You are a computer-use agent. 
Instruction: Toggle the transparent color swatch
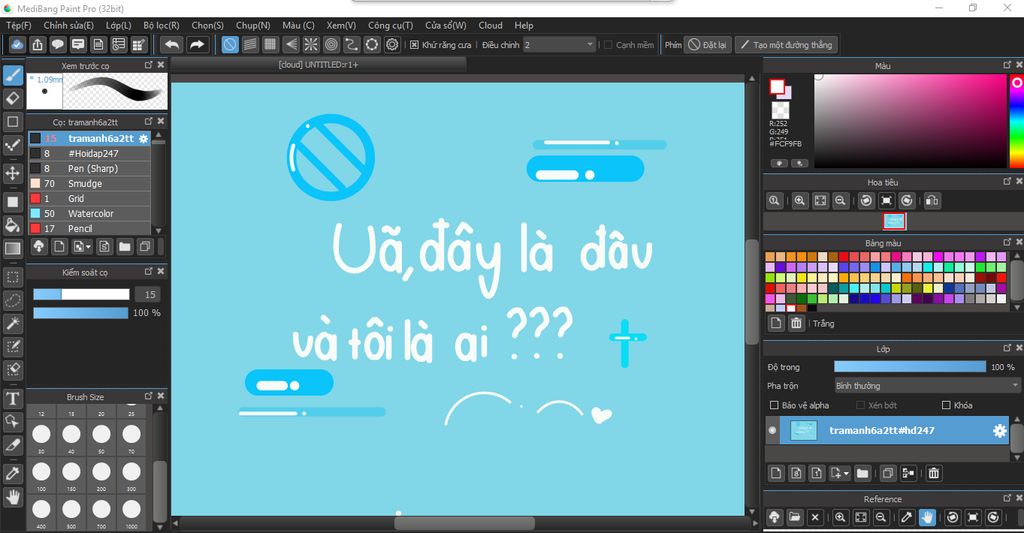click(x=780, y=110)
